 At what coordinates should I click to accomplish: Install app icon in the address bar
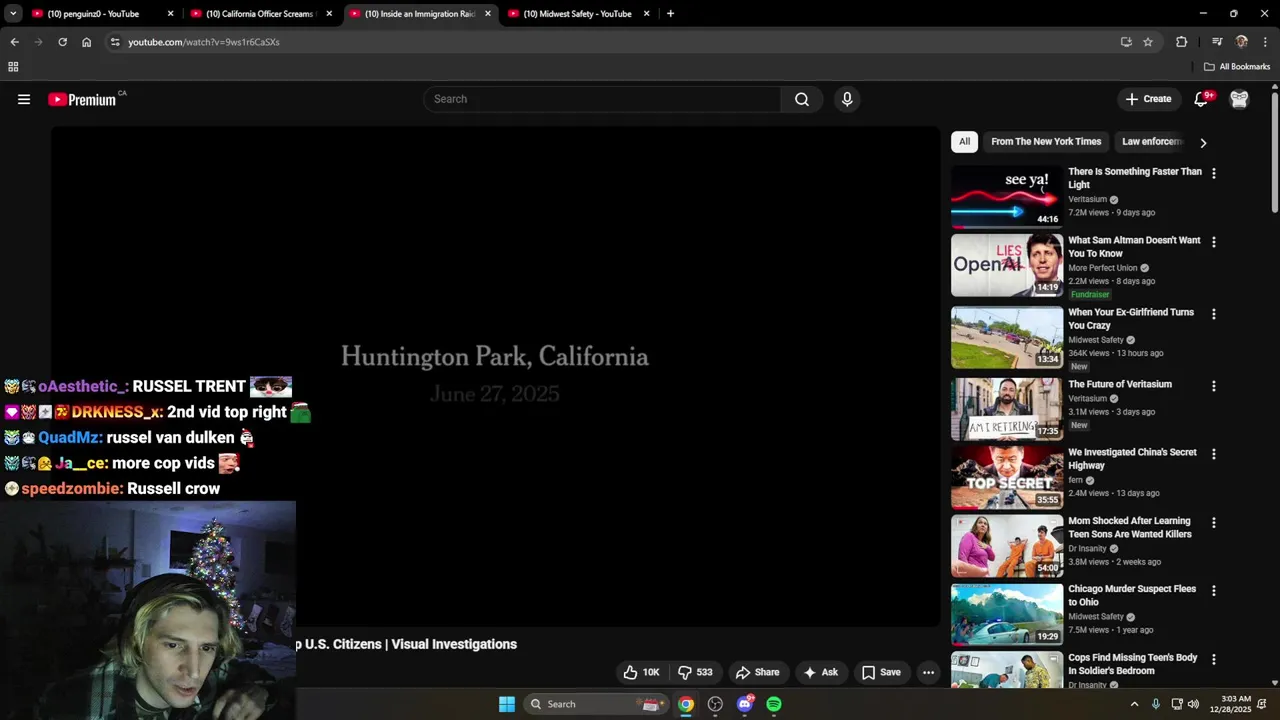(1126, 42)
